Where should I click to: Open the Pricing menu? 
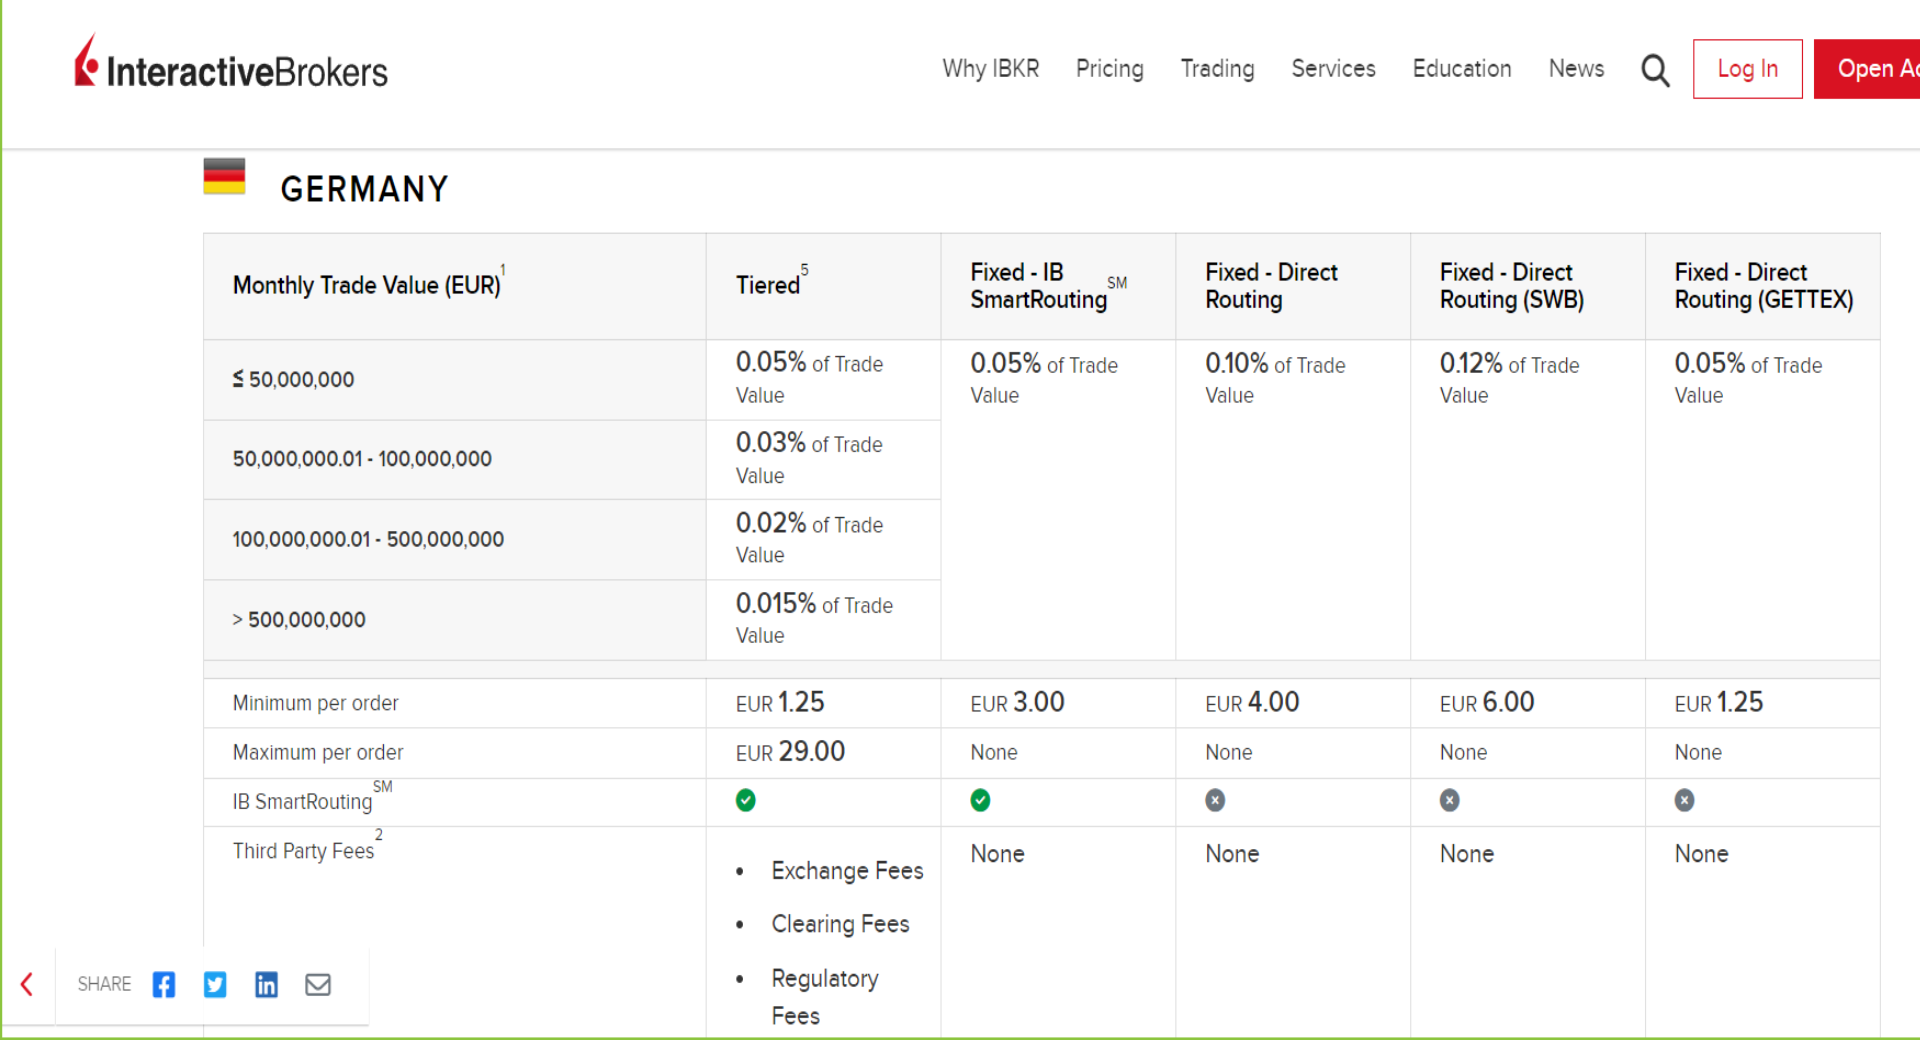pyautogui.click(x=1109, y=69)
